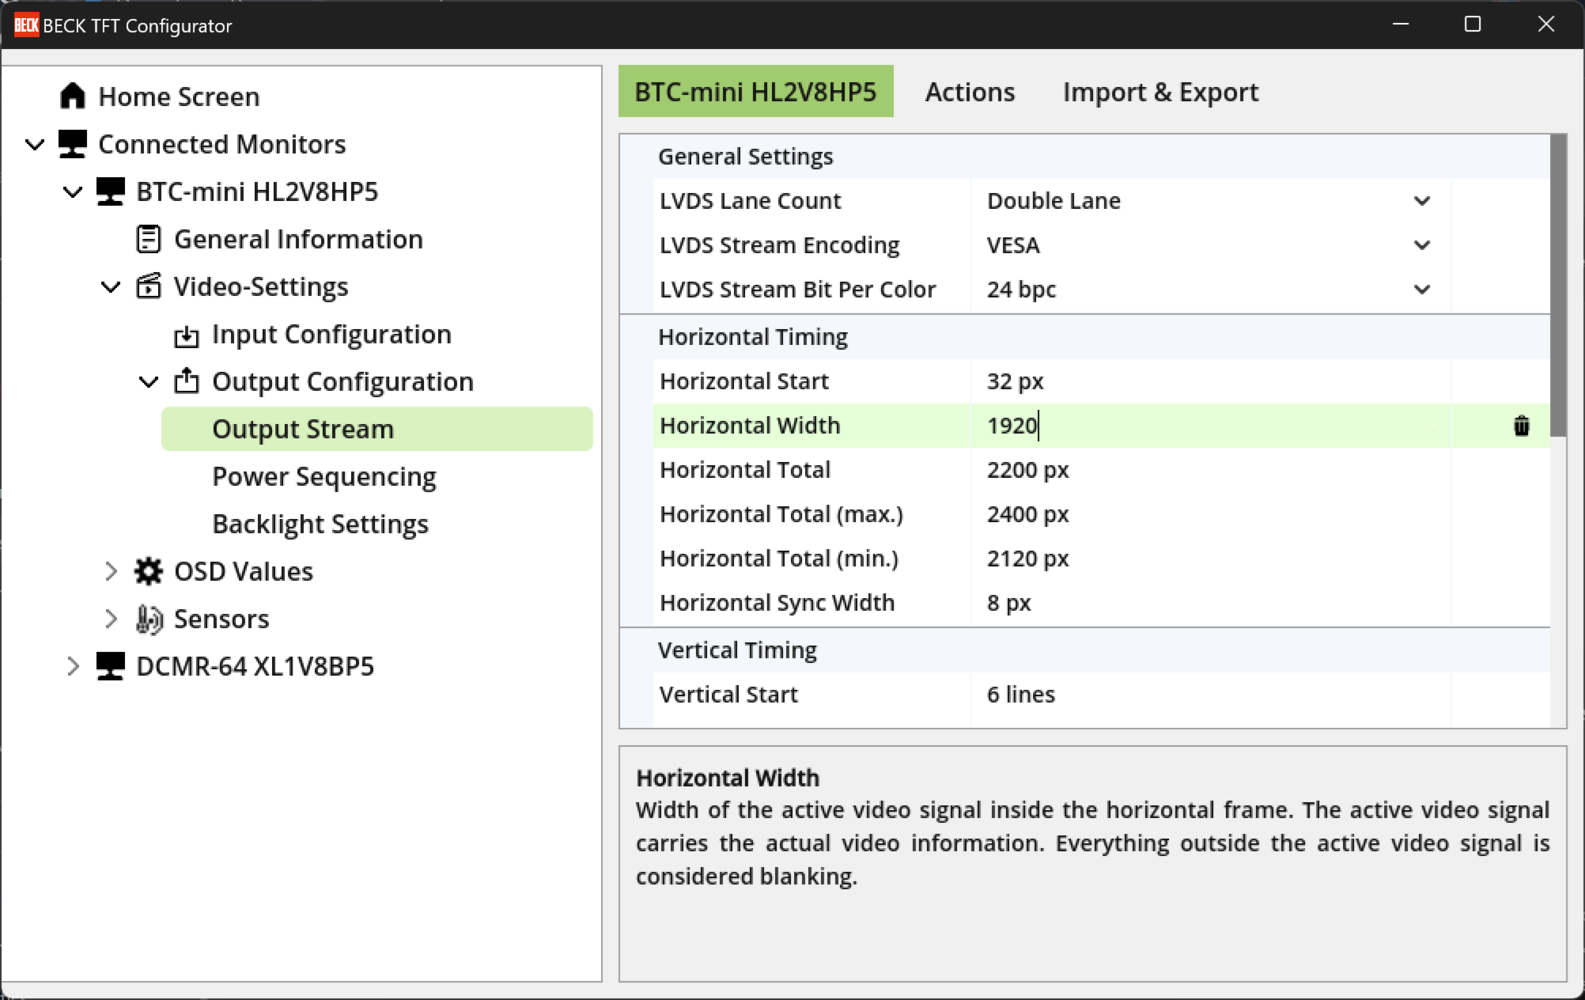
Task: Open the Import & Export tab
Action: [x=1160, y=92]
